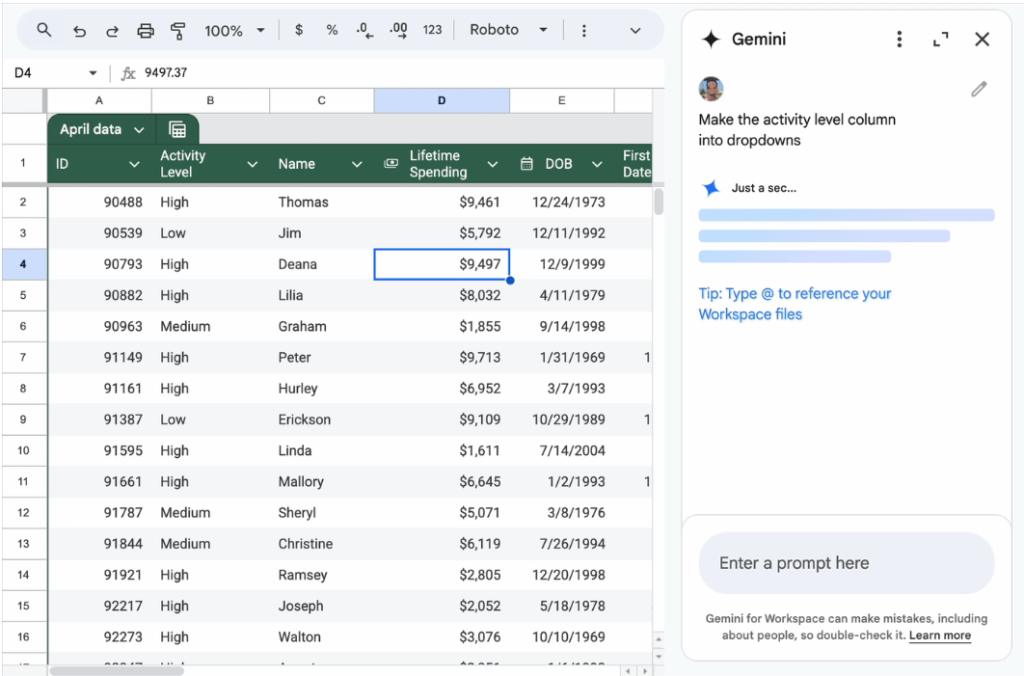
Task: Open the zoom level 100% dropdown
Action: click(234, 30)
